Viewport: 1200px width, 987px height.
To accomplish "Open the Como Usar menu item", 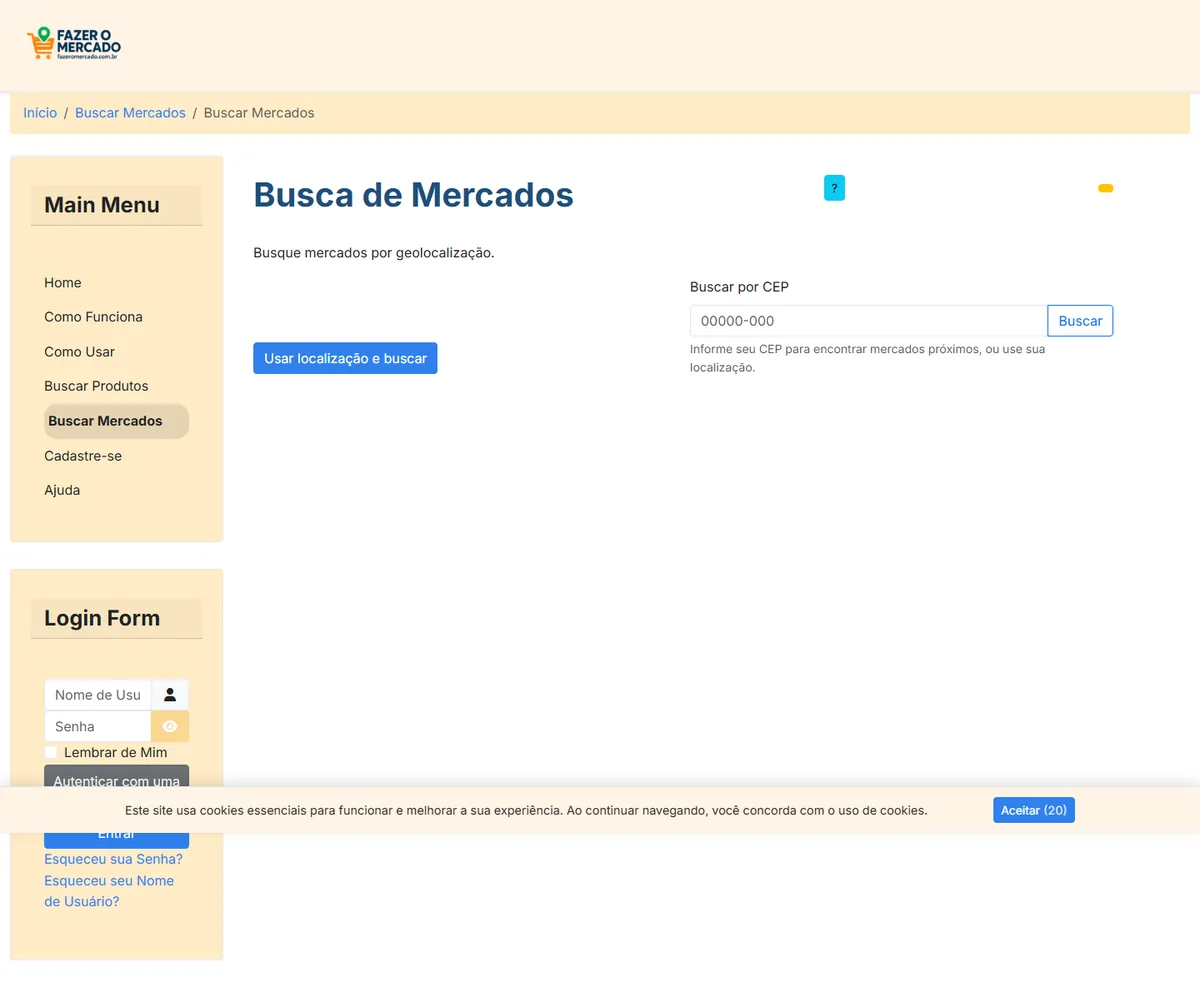I will click(x=79, y=352).
